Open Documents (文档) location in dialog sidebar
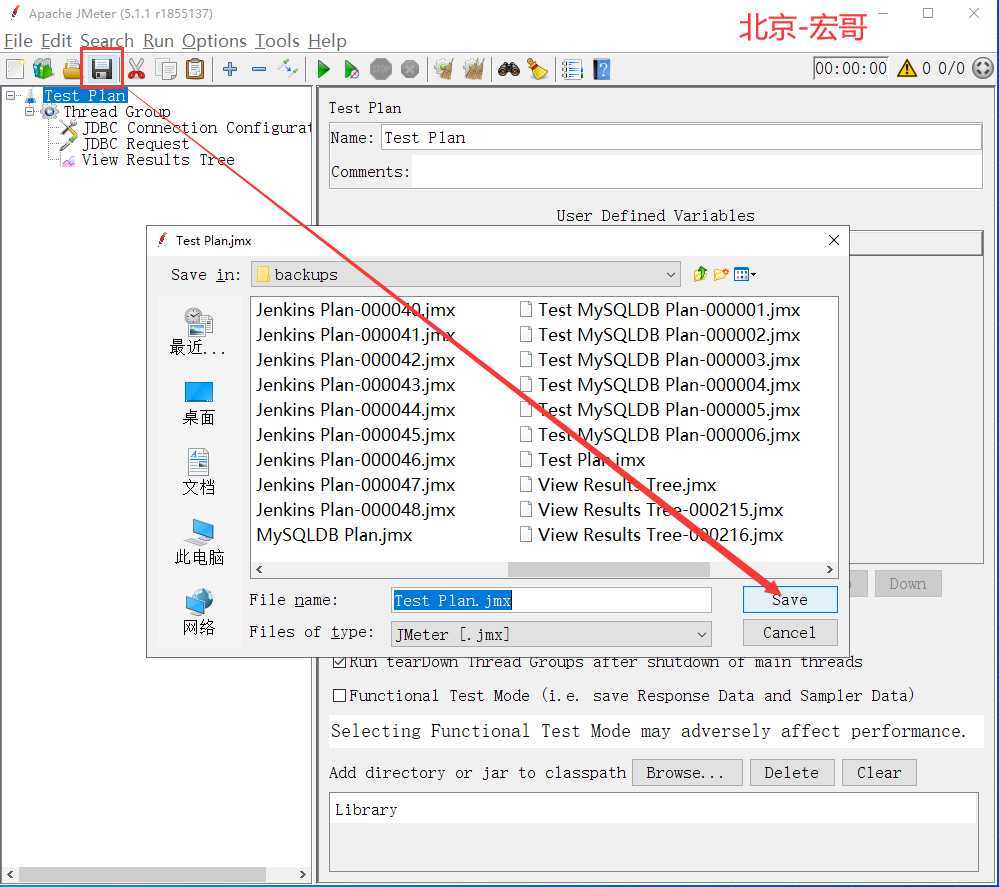The width and height of the screenshot is (999, 887). coord(198,472)
